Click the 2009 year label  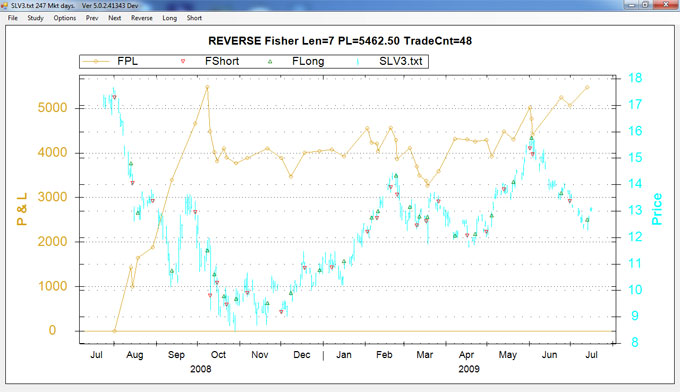point(469,369)
